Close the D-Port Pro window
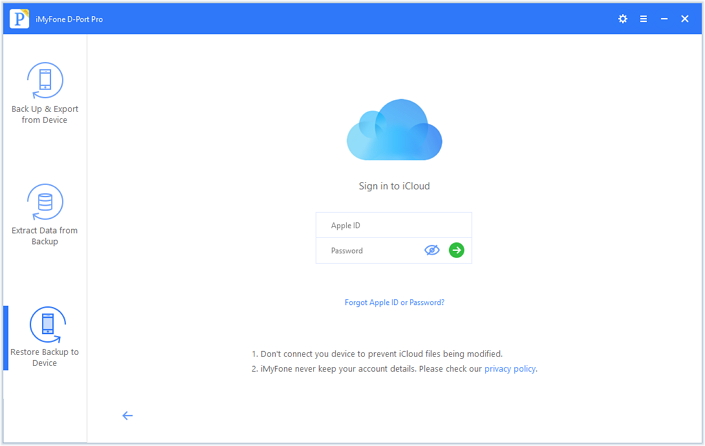This screenshot has height=446, width=705. tap(685, 19)
